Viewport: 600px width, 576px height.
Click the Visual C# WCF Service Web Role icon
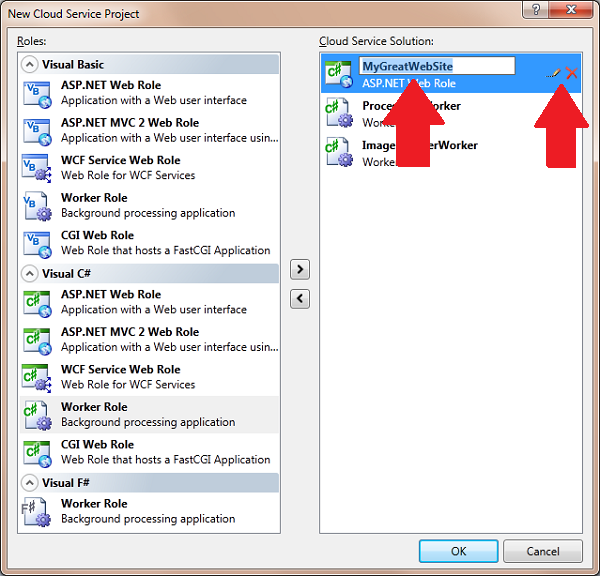36,377
